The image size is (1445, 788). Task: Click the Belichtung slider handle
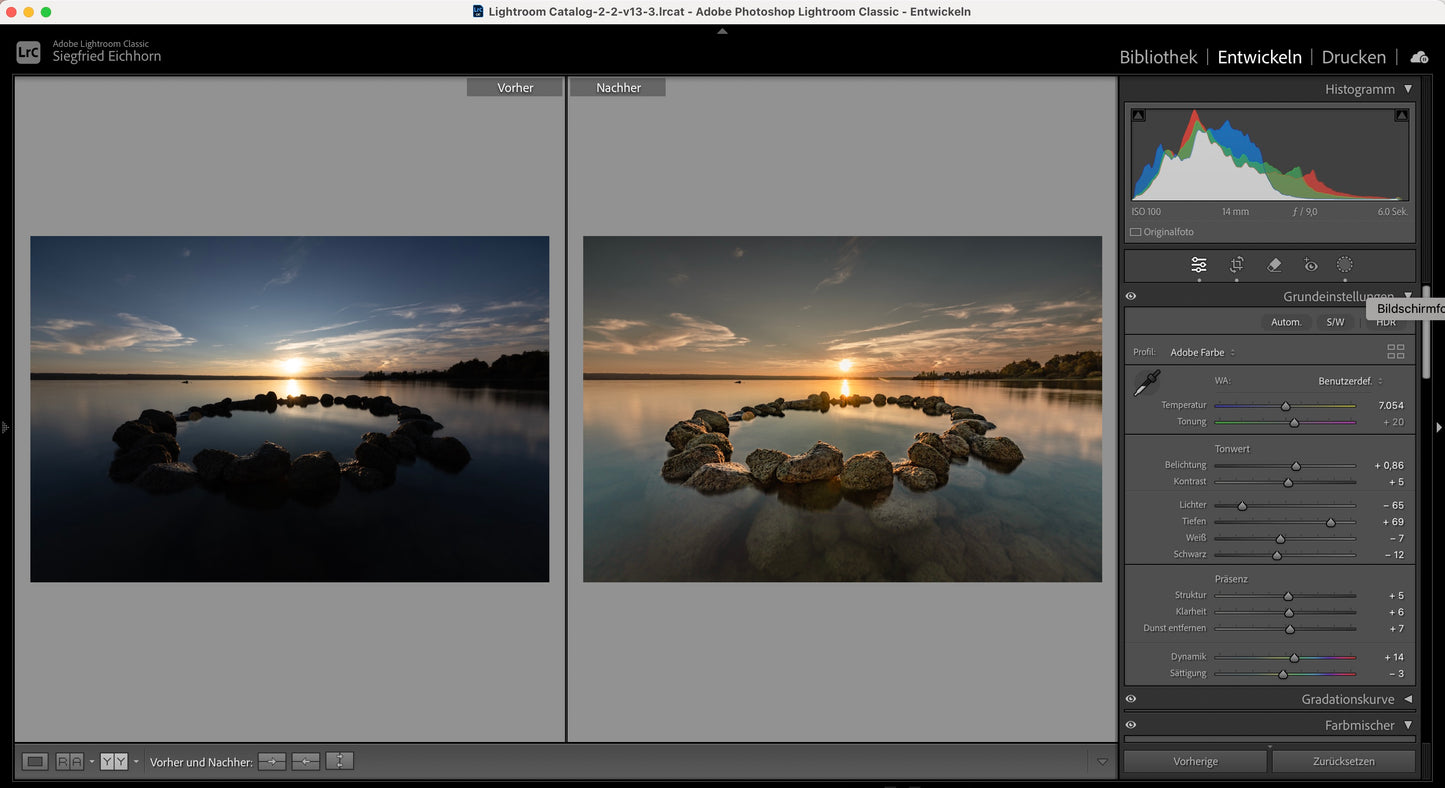pyautogui.click(x=1296, y=466)
